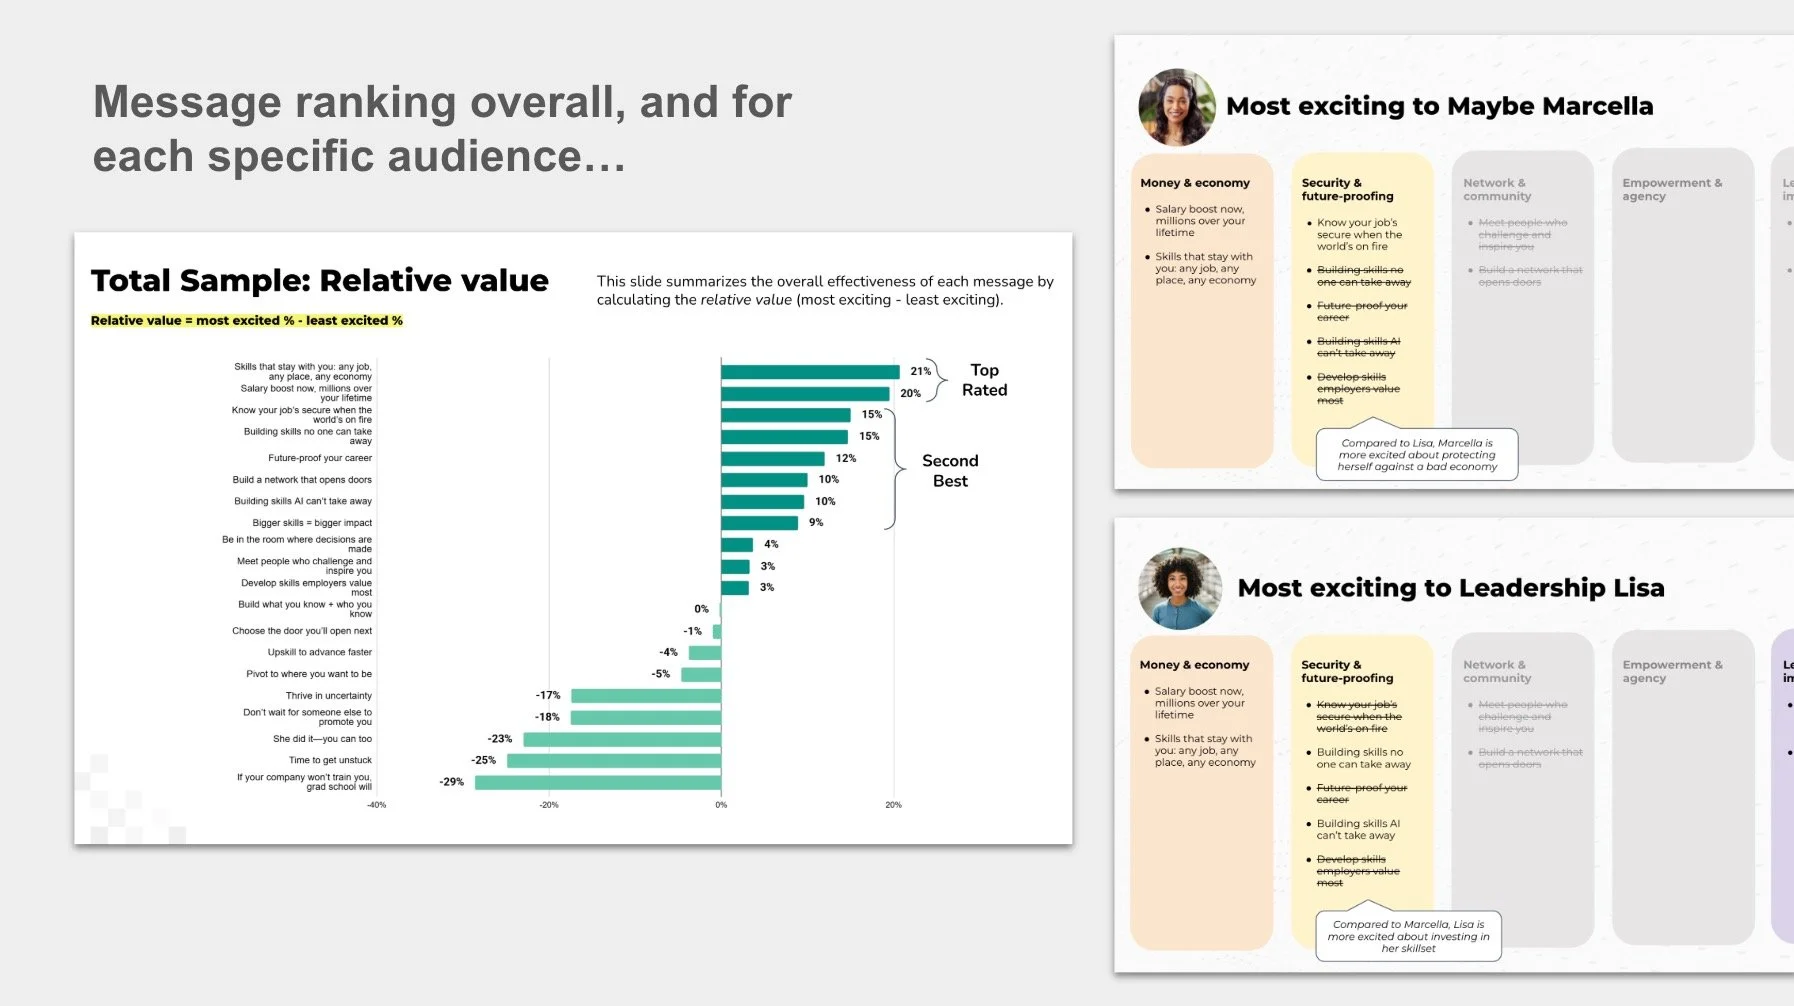
Task: Click the "Most exciting to Leadership Lisa" heading
Action: click(1451, 588)
